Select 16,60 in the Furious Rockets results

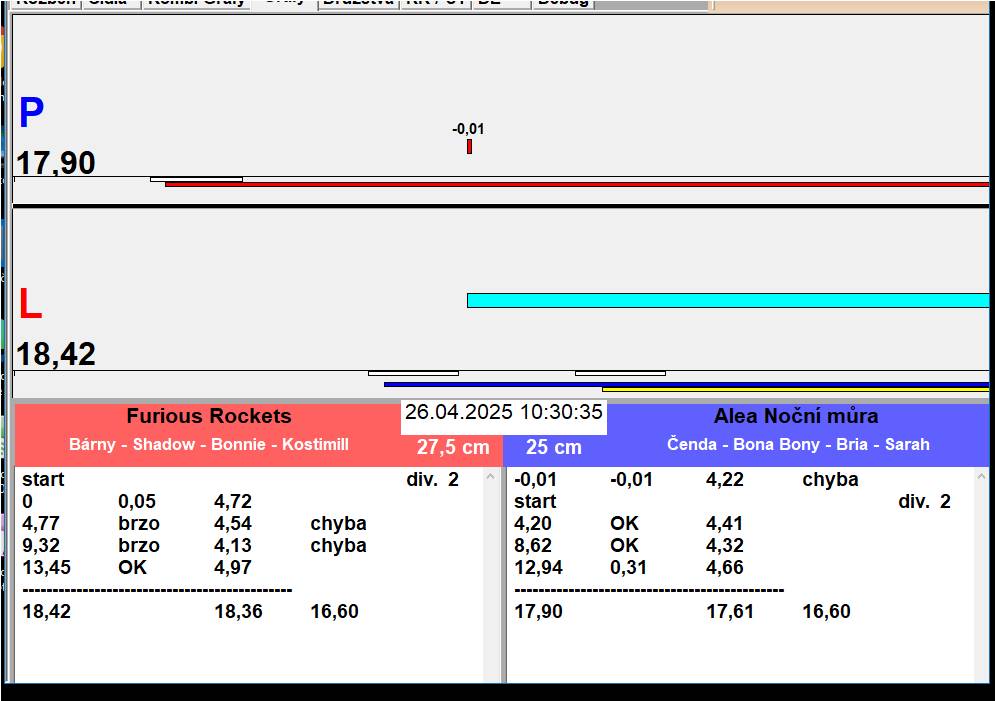[x=334, y=612]
